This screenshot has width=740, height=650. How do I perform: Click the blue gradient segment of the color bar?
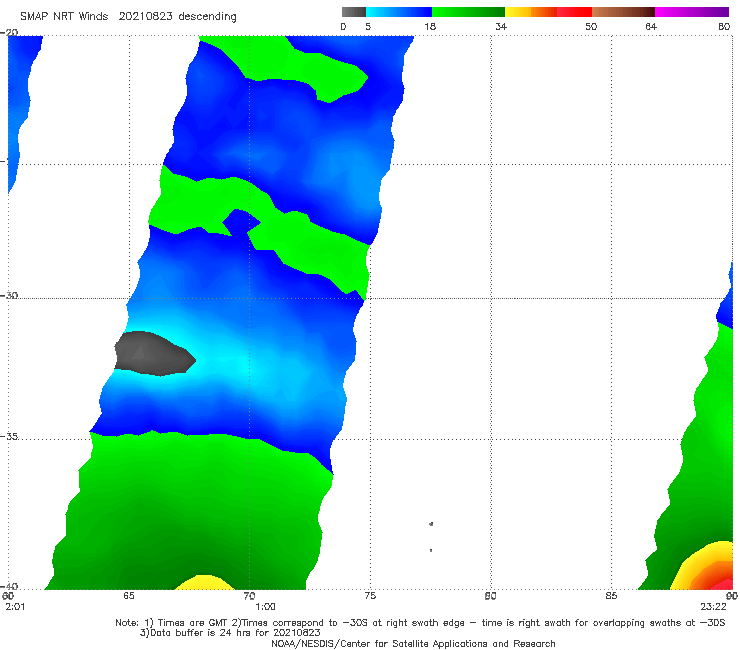(x=399, y=12)
